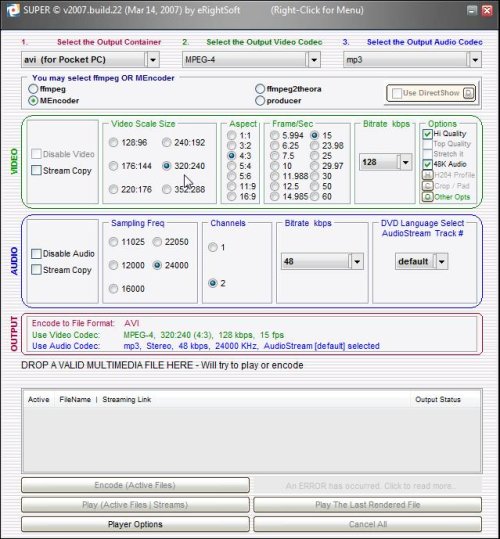Click the H264 Profile icon
This screenshot has height=539, width=500.
pos(427,175)
